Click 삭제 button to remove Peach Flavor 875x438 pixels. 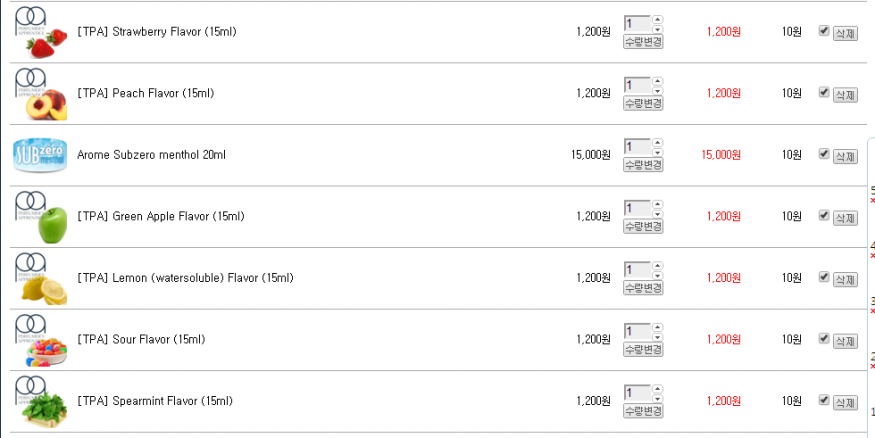(x=845, y=95)
